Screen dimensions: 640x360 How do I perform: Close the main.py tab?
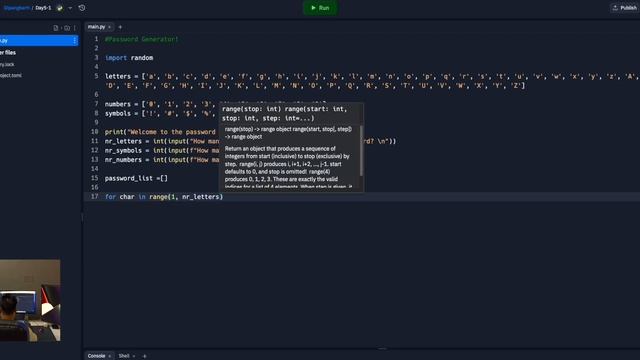pos(109,27)
